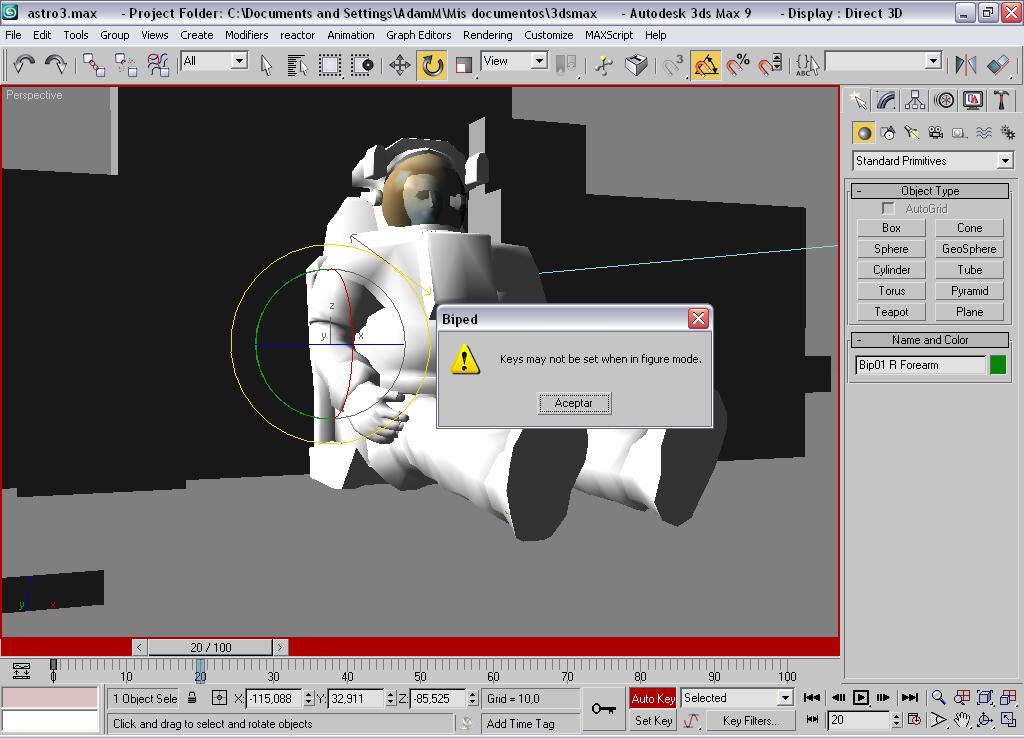This screenshot has width=1024, height=738.
Task: Enable the AutoGrid checkbox
Action: click(888, 208)
